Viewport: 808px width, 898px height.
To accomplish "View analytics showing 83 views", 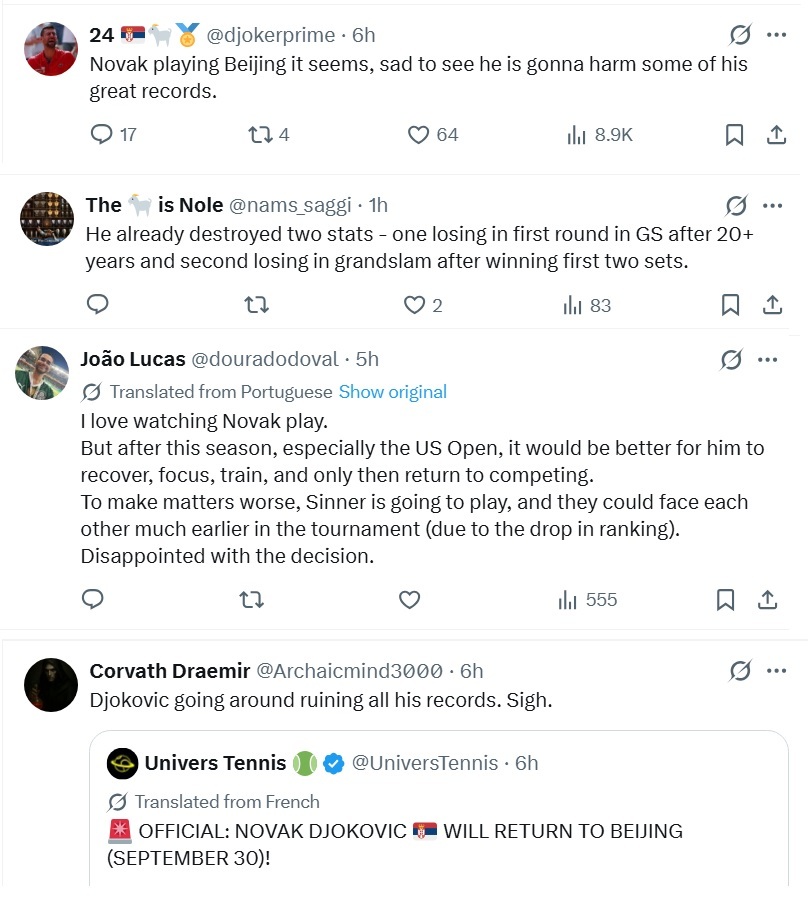I will tap(587, 305).
